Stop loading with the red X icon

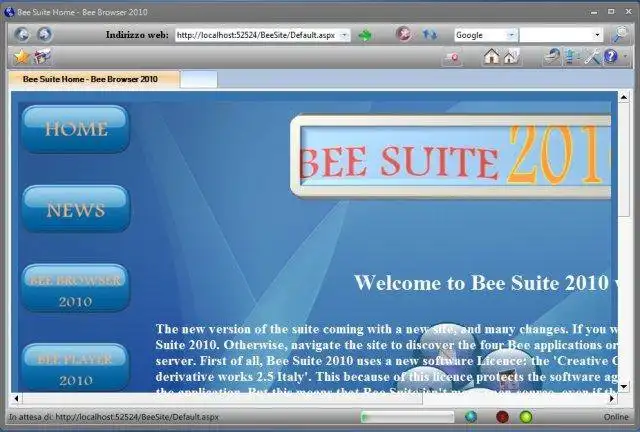[404, 34]
